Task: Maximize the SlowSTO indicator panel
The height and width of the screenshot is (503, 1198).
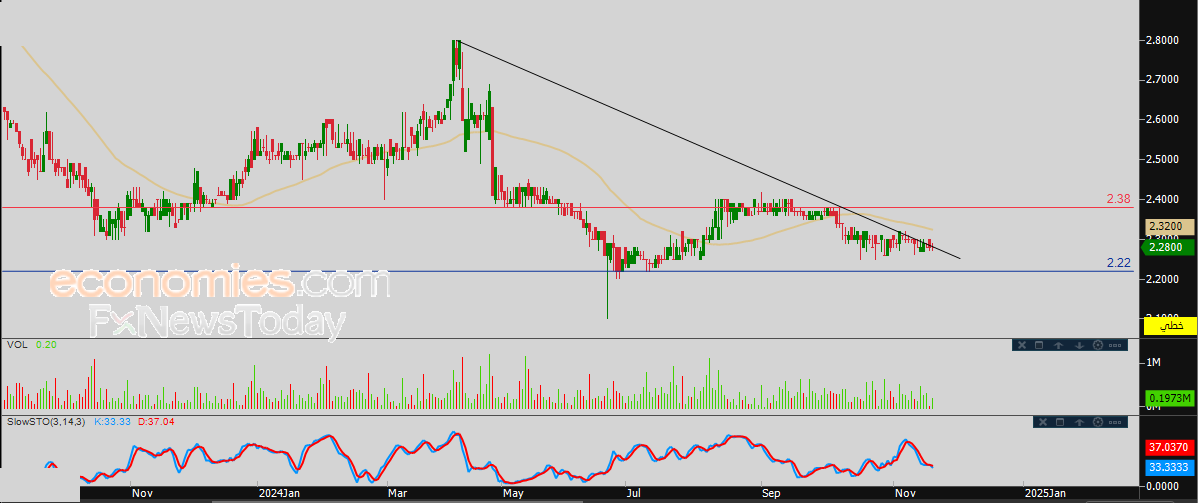Action: (1060, 422)
